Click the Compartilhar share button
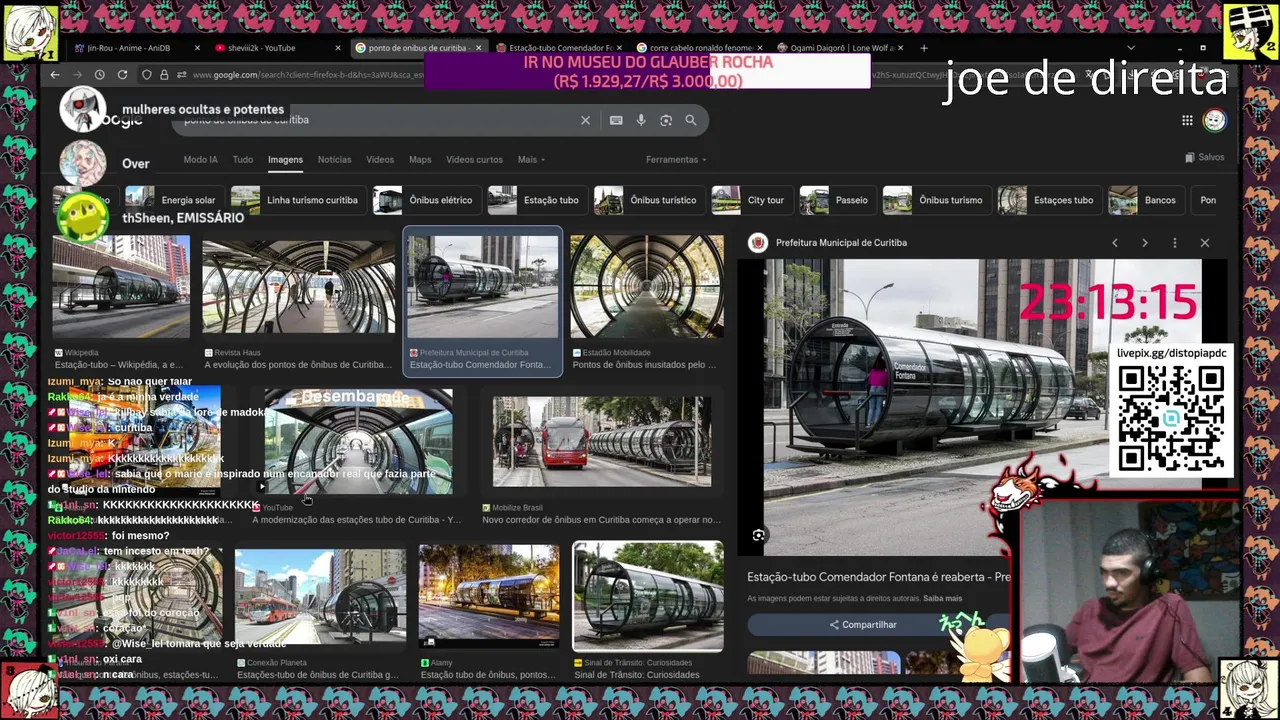Screen dimensions: 1280x720 point(863,625)
